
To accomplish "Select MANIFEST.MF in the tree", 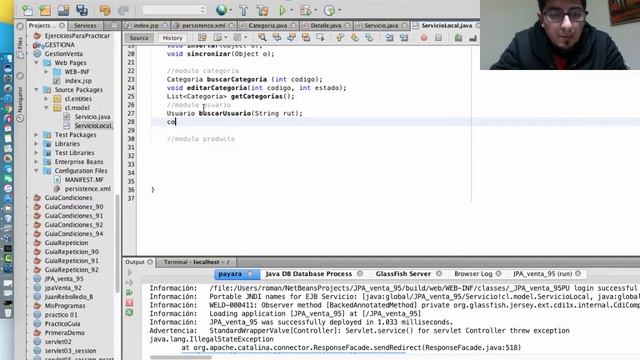I will point(84,180).
